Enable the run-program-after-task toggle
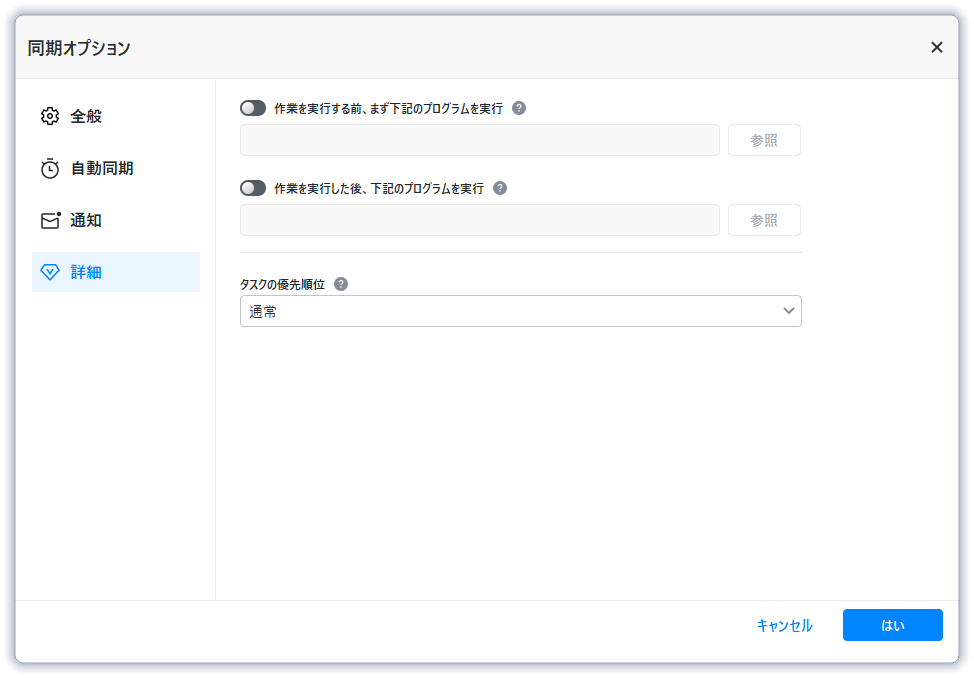 pyautogui.click(x=253, y=188)
